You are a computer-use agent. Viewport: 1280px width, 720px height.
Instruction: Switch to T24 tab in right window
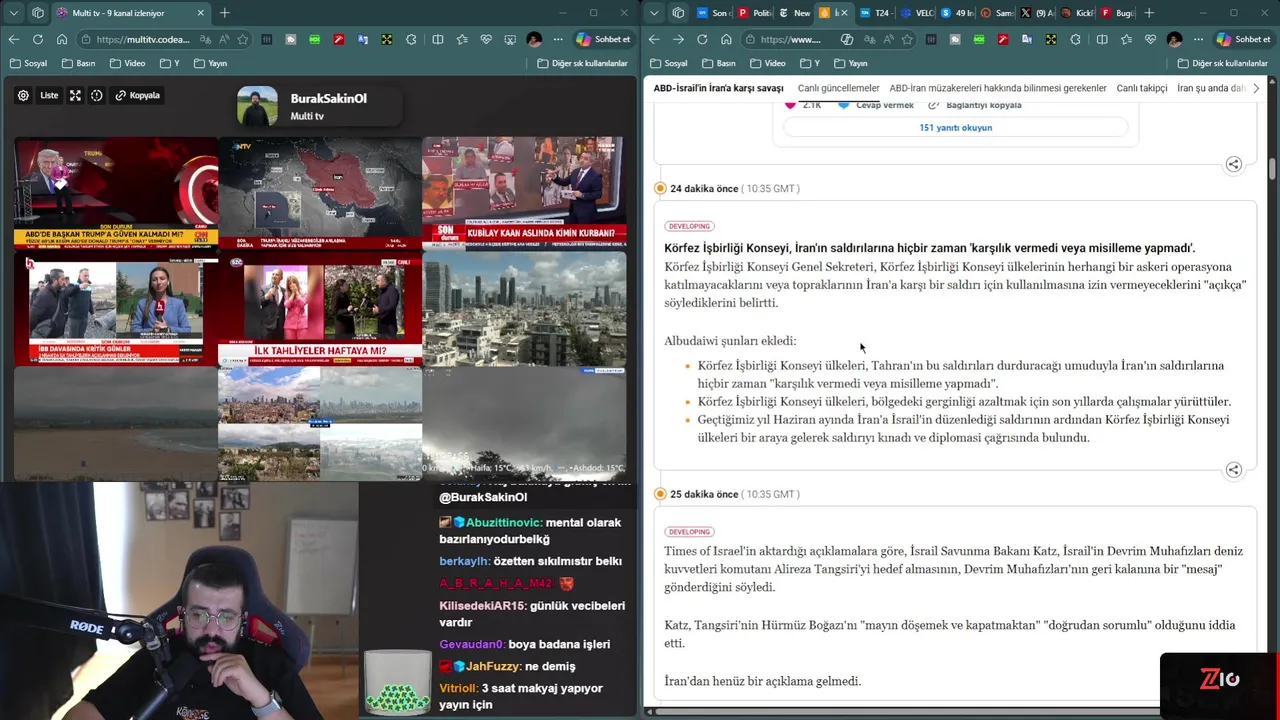tap(874, 13)
